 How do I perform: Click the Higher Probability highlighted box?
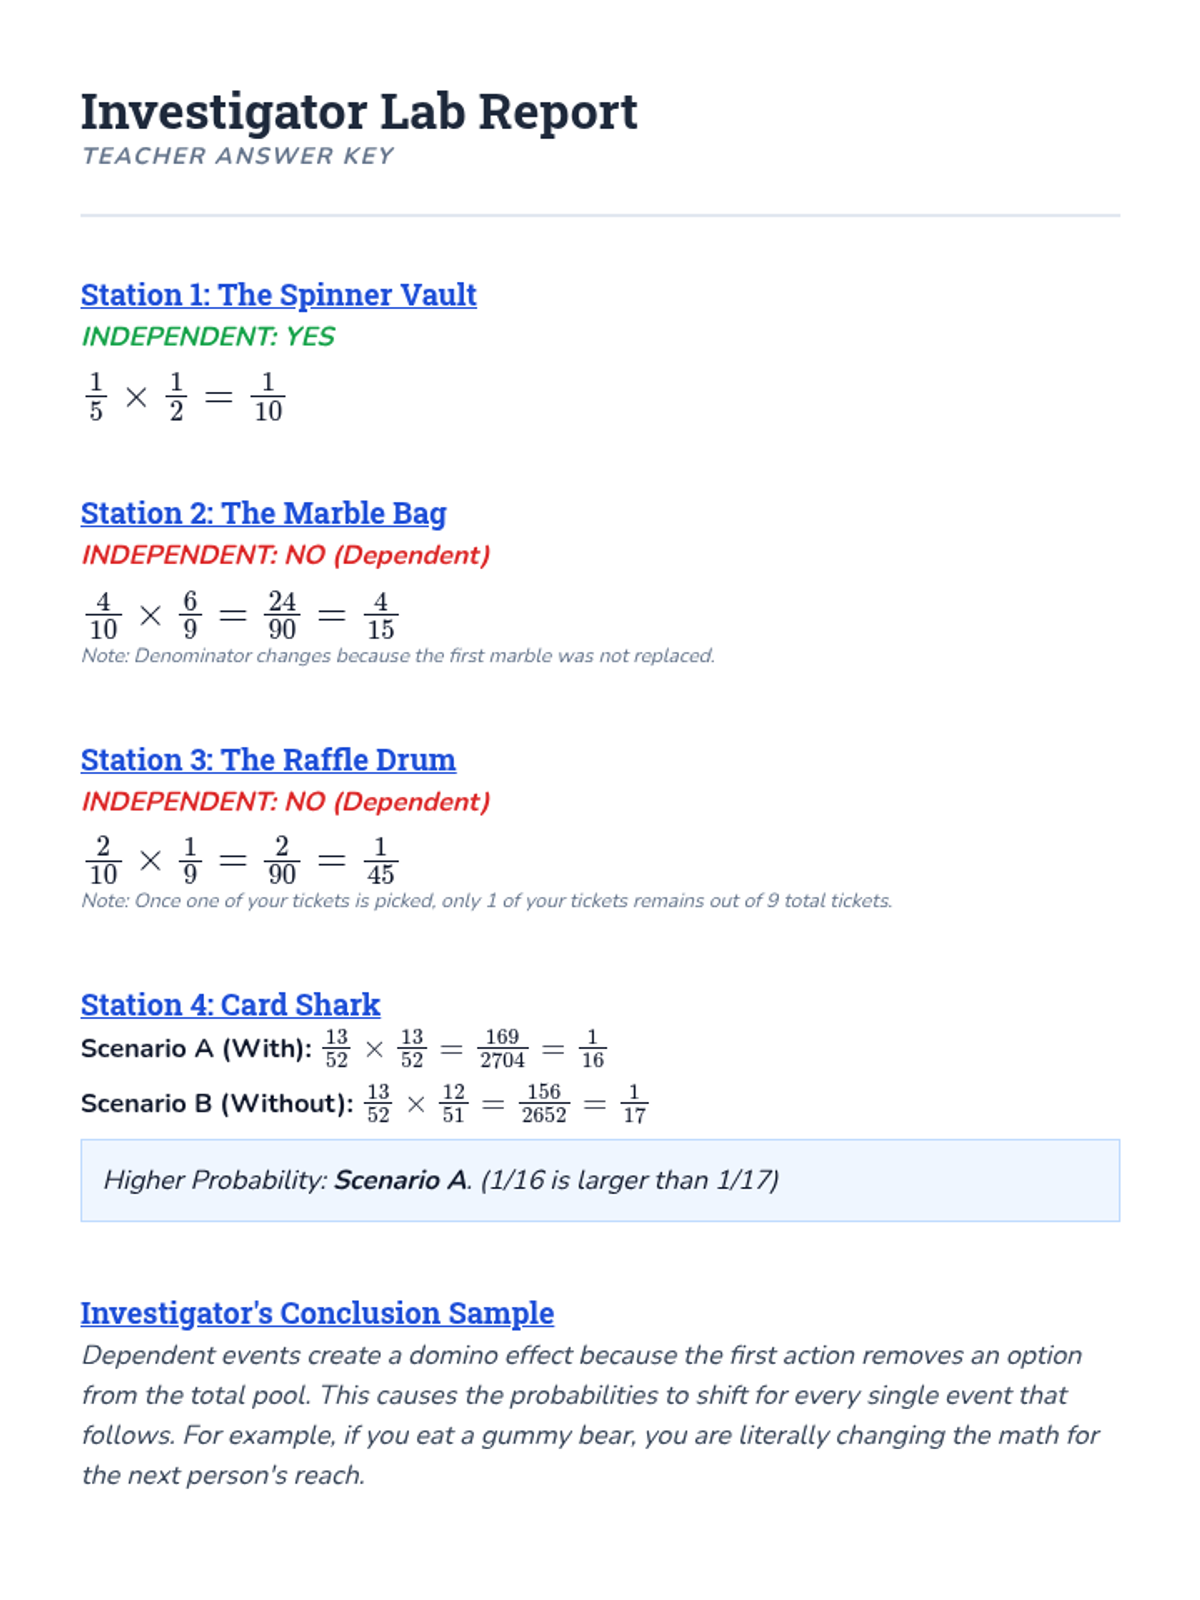pos(600,1180)
